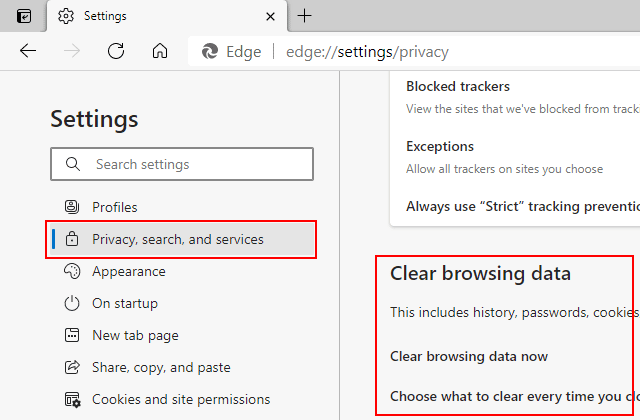Click the forward navigation arrow

tap(72, 51)
